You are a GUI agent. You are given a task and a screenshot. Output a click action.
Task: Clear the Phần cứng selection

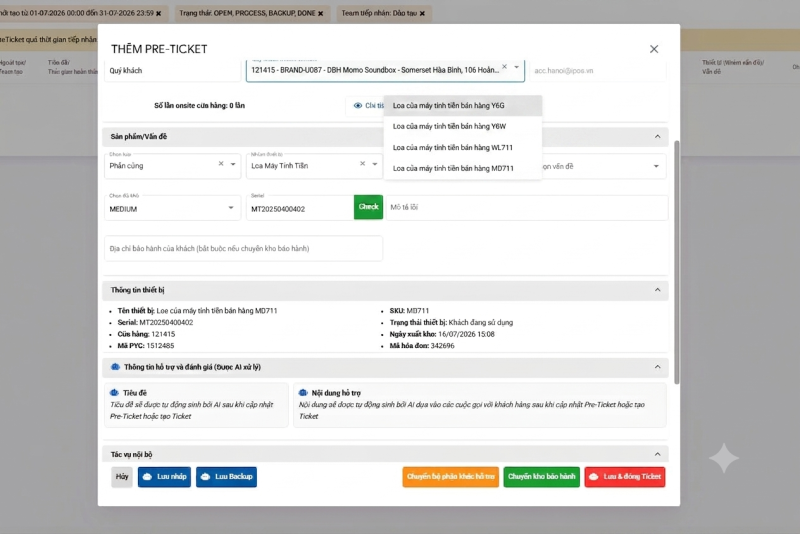(x=221, y=164)
